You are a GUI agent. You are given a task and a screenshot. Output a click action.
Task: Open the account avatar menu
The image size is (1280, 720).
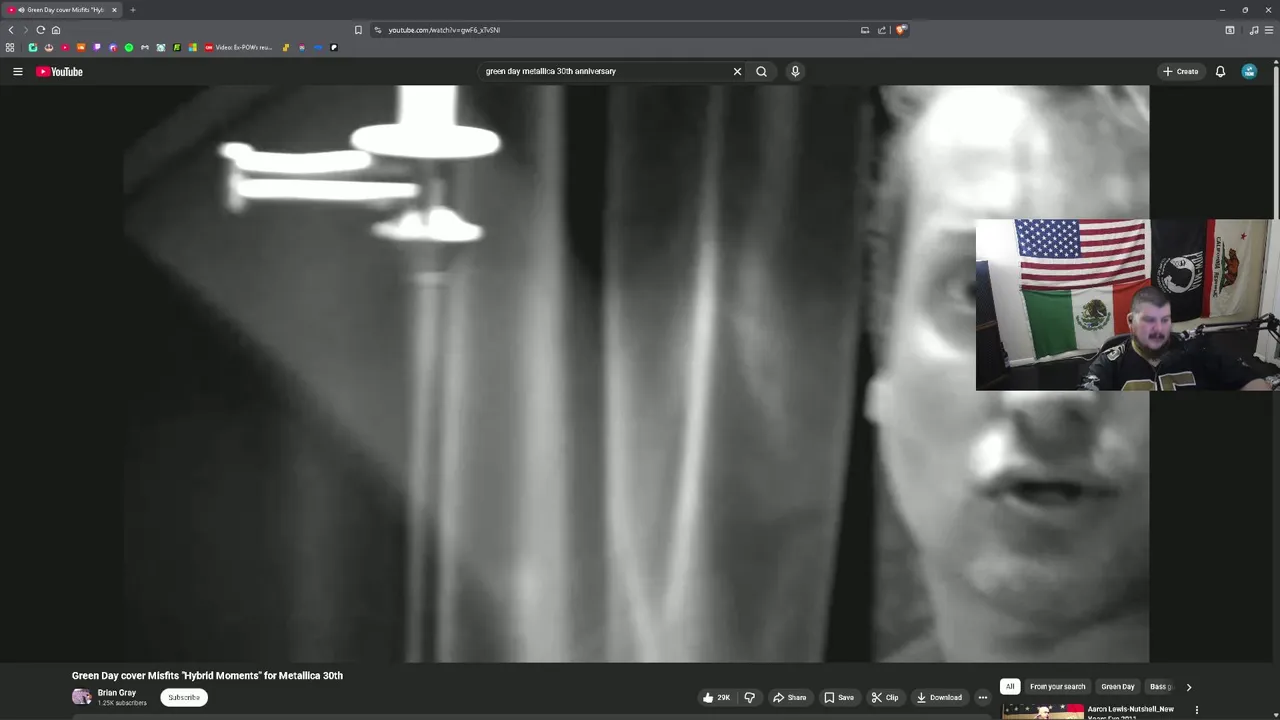1249,71
